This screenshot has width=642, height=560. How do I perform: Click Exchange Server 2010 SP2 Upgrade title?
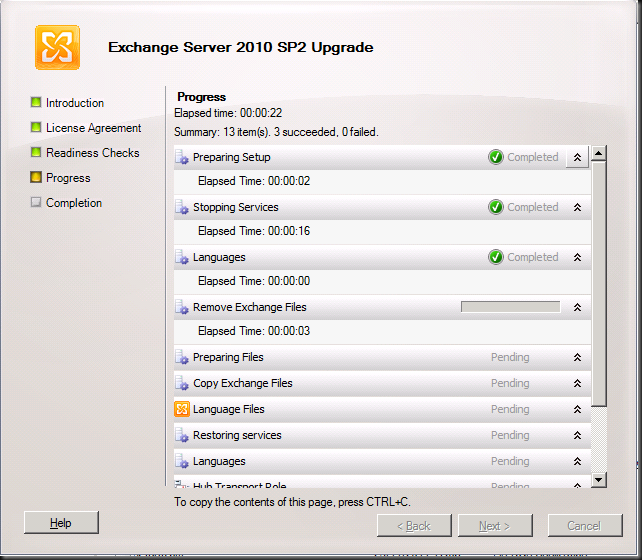click(x=241, y=47)
